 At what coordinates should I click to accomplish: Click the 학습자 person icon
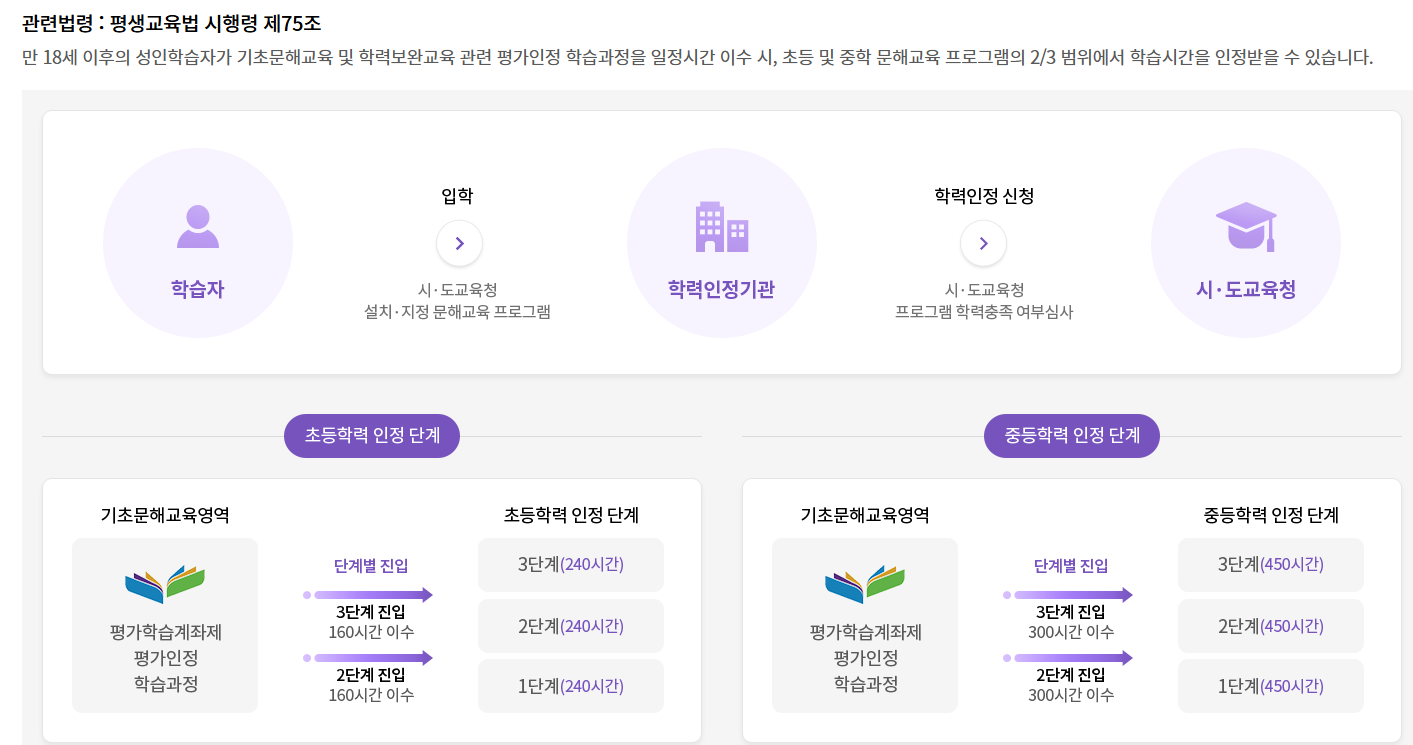click(x=197, y=229)
